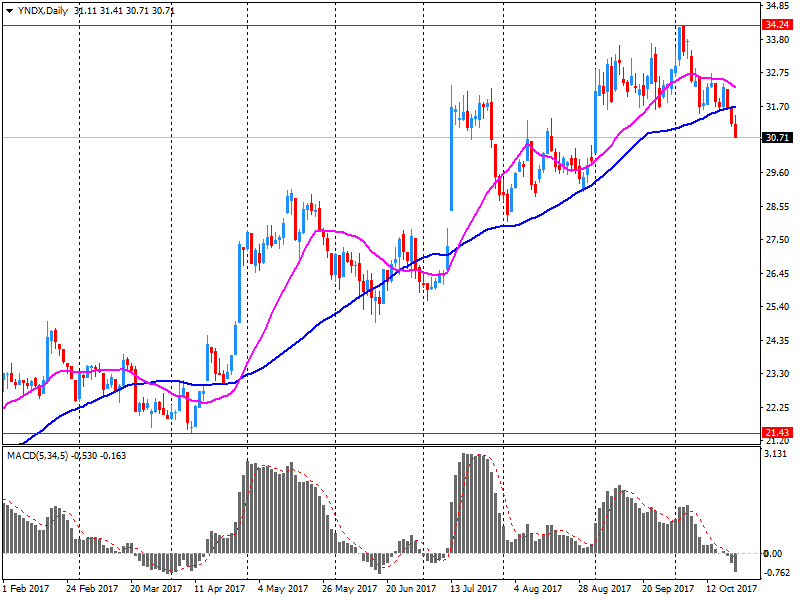Click the 29.60 price scale value
Screen dimensions: 800x600
click(778, 173)
